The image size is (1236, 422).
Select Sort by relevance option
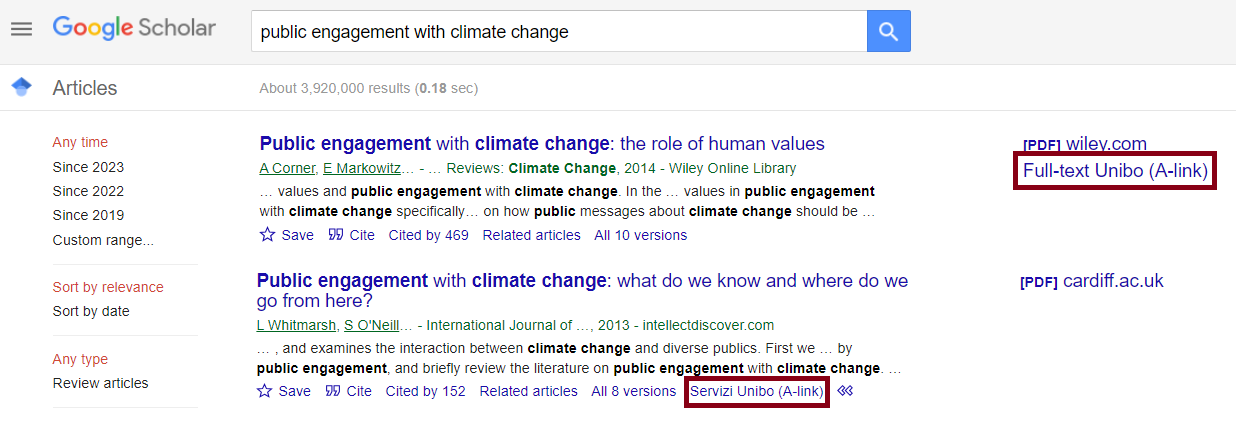click(108, 287)
